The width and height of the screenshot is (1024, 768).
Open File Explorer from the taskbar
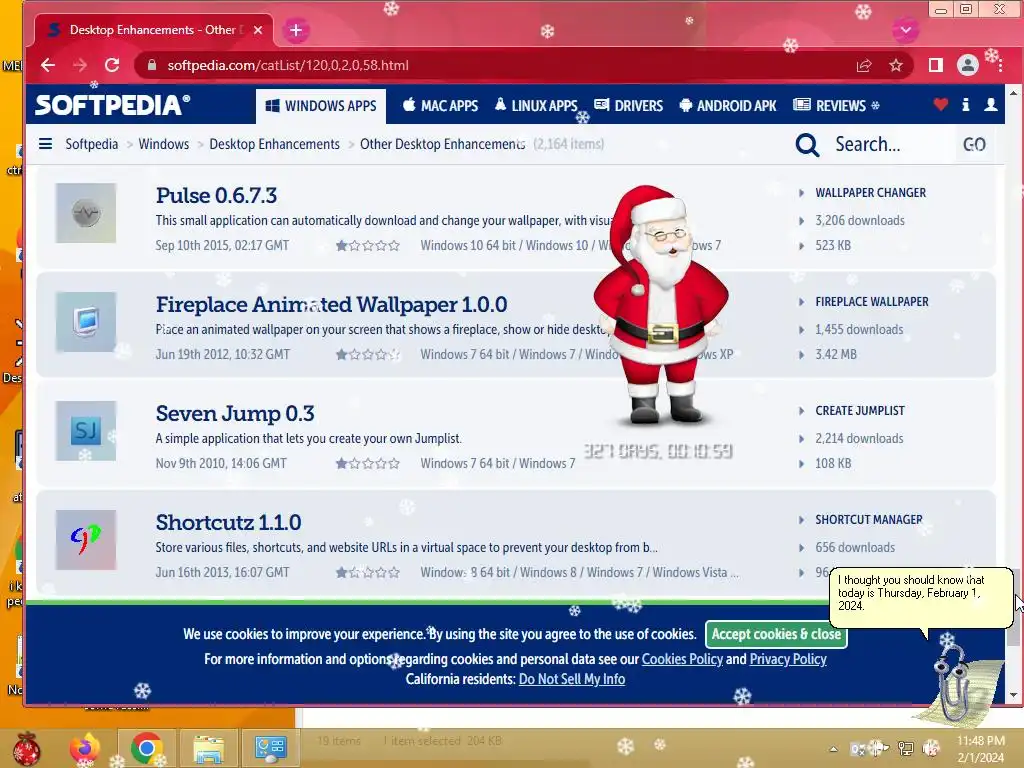pyautogui.click(x=208, y=748)
